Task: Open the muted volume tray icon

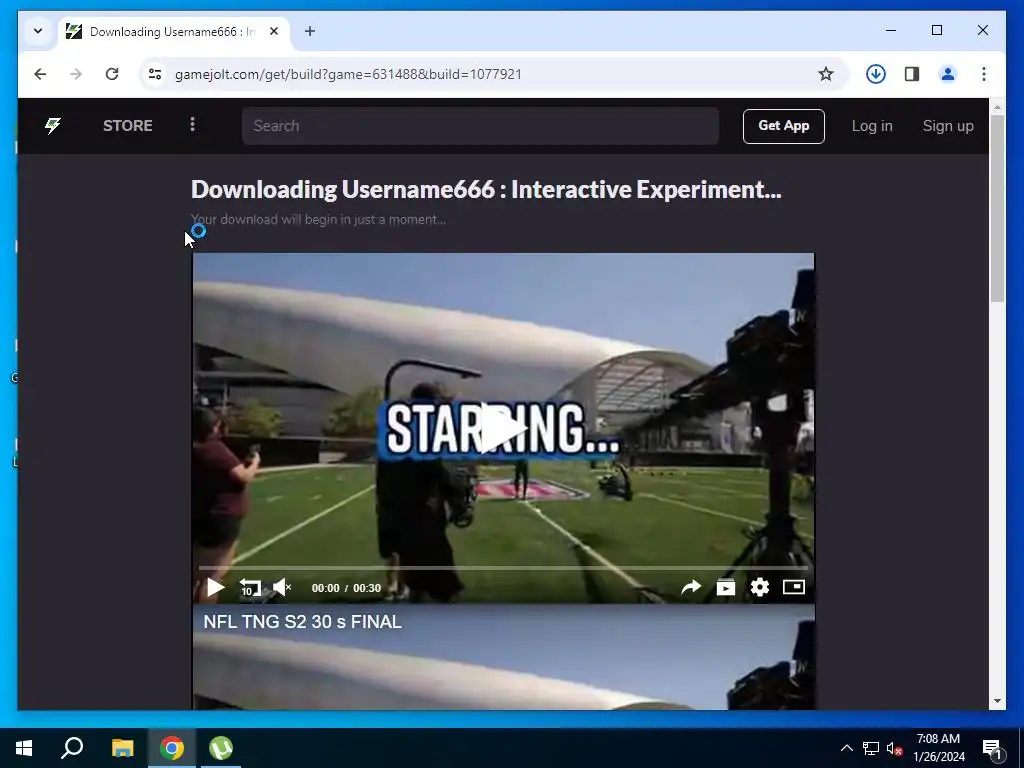Action: tap(894, 748)
